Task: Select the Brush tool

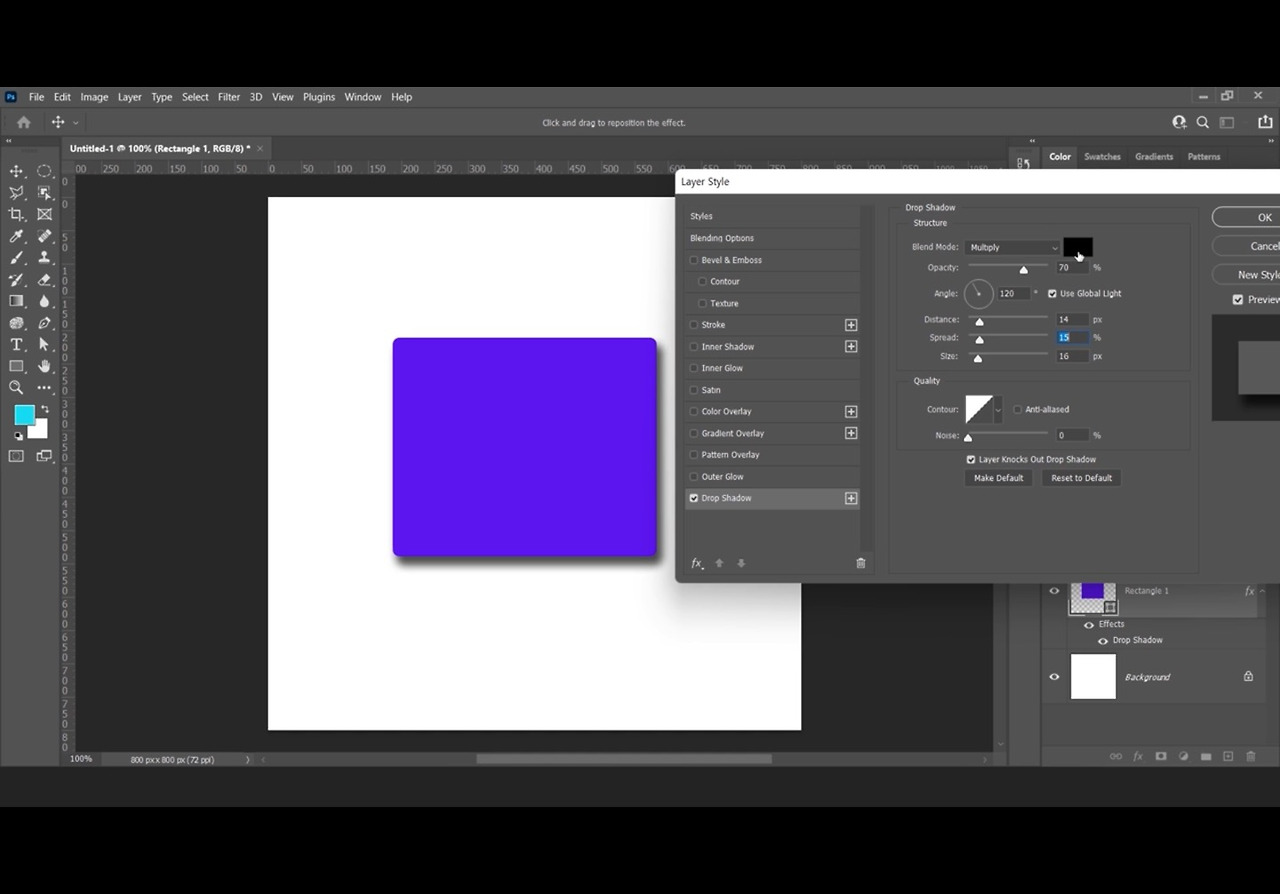Action: [16, 258]
